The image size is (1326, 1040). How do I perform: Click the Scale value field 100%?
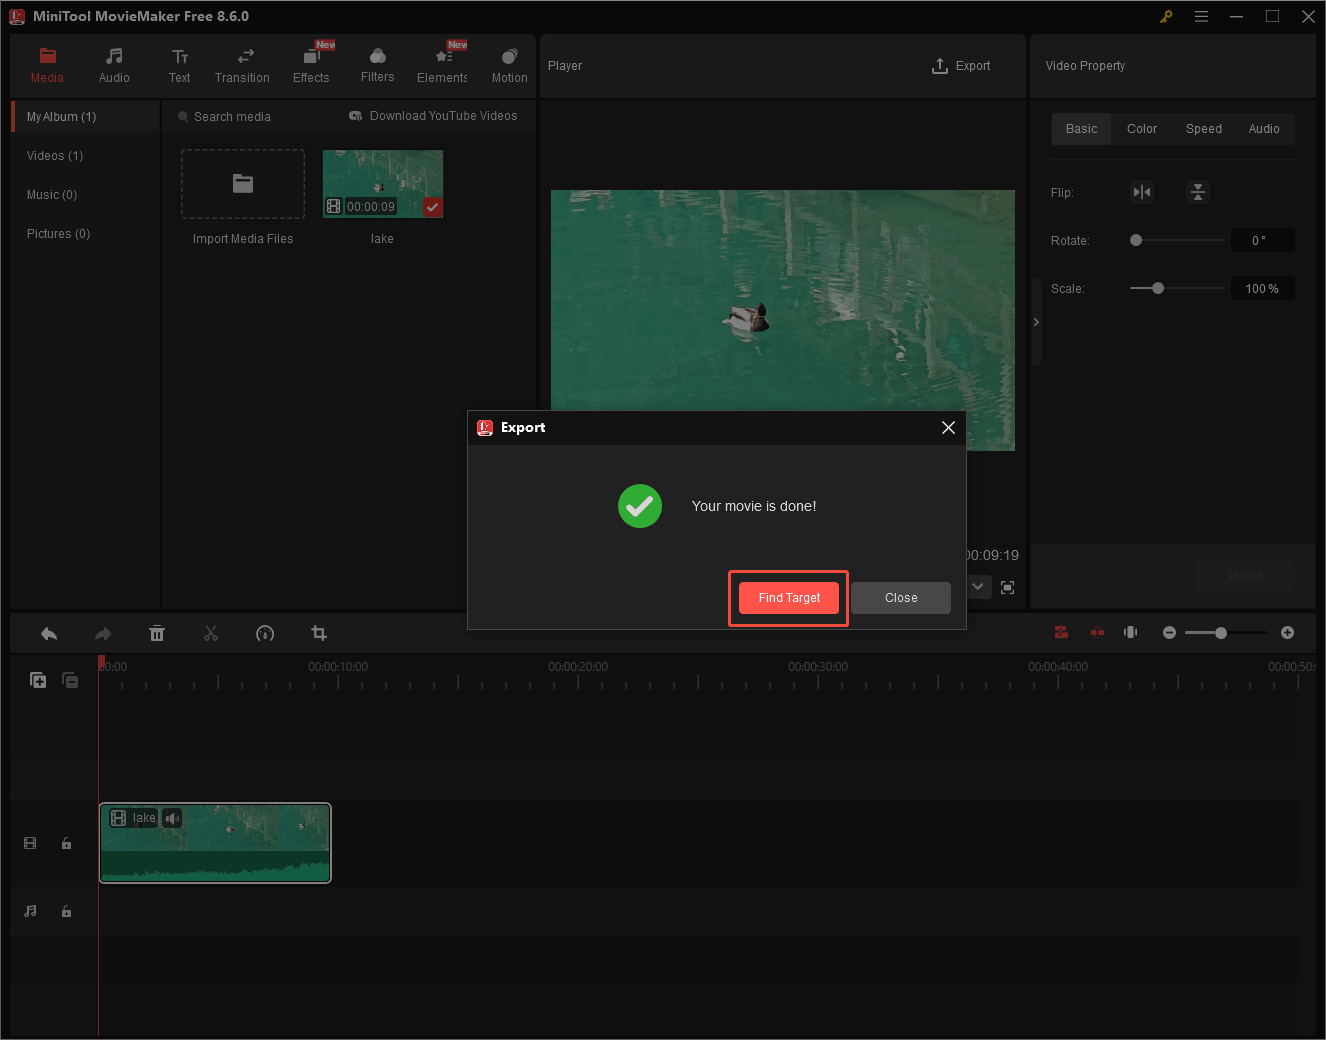[1261, 289]
